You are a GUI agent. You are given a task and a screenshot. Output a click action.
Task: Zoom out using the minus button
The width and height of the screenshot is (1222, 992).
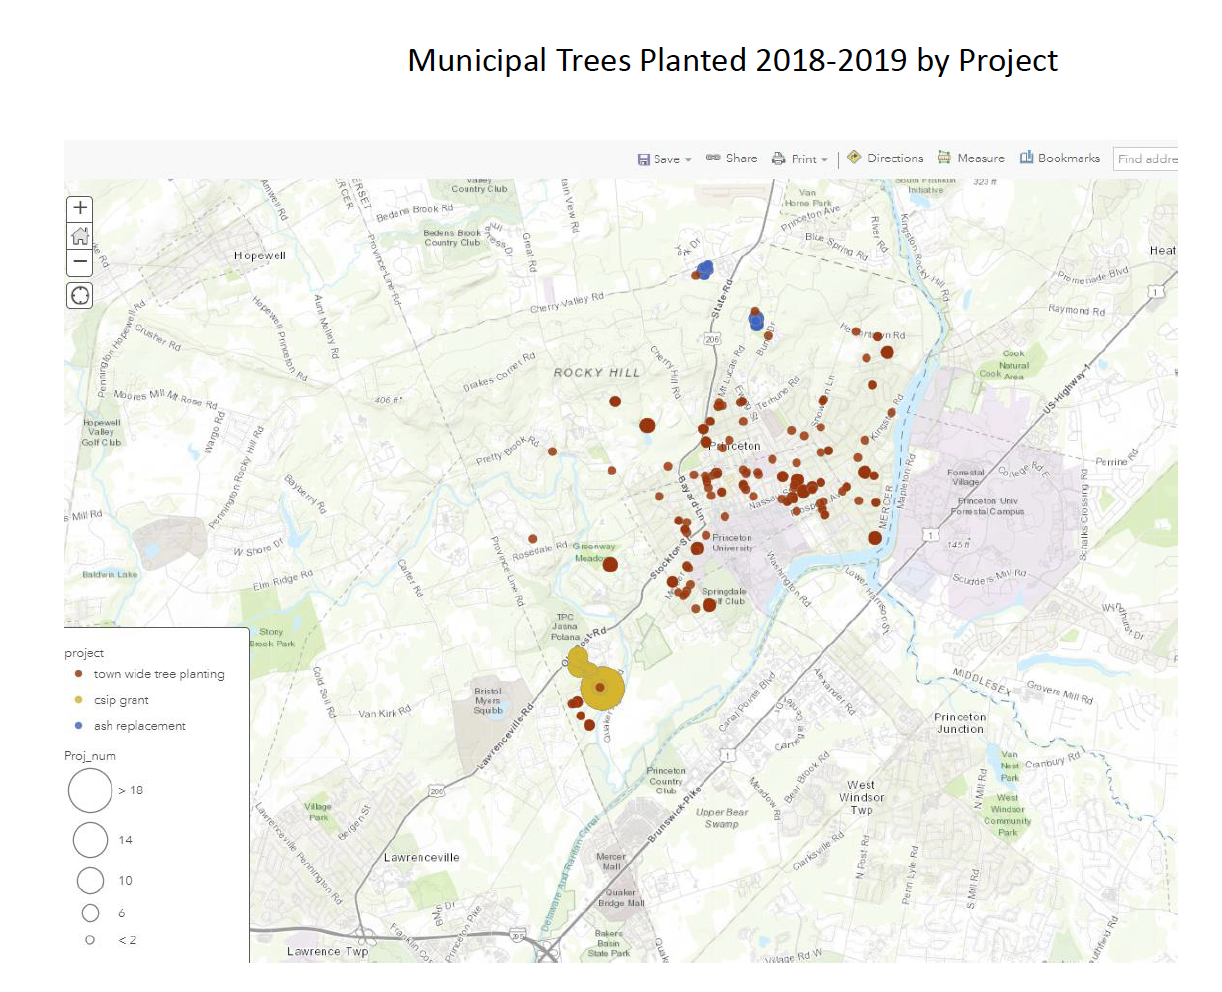coord(80,263)
